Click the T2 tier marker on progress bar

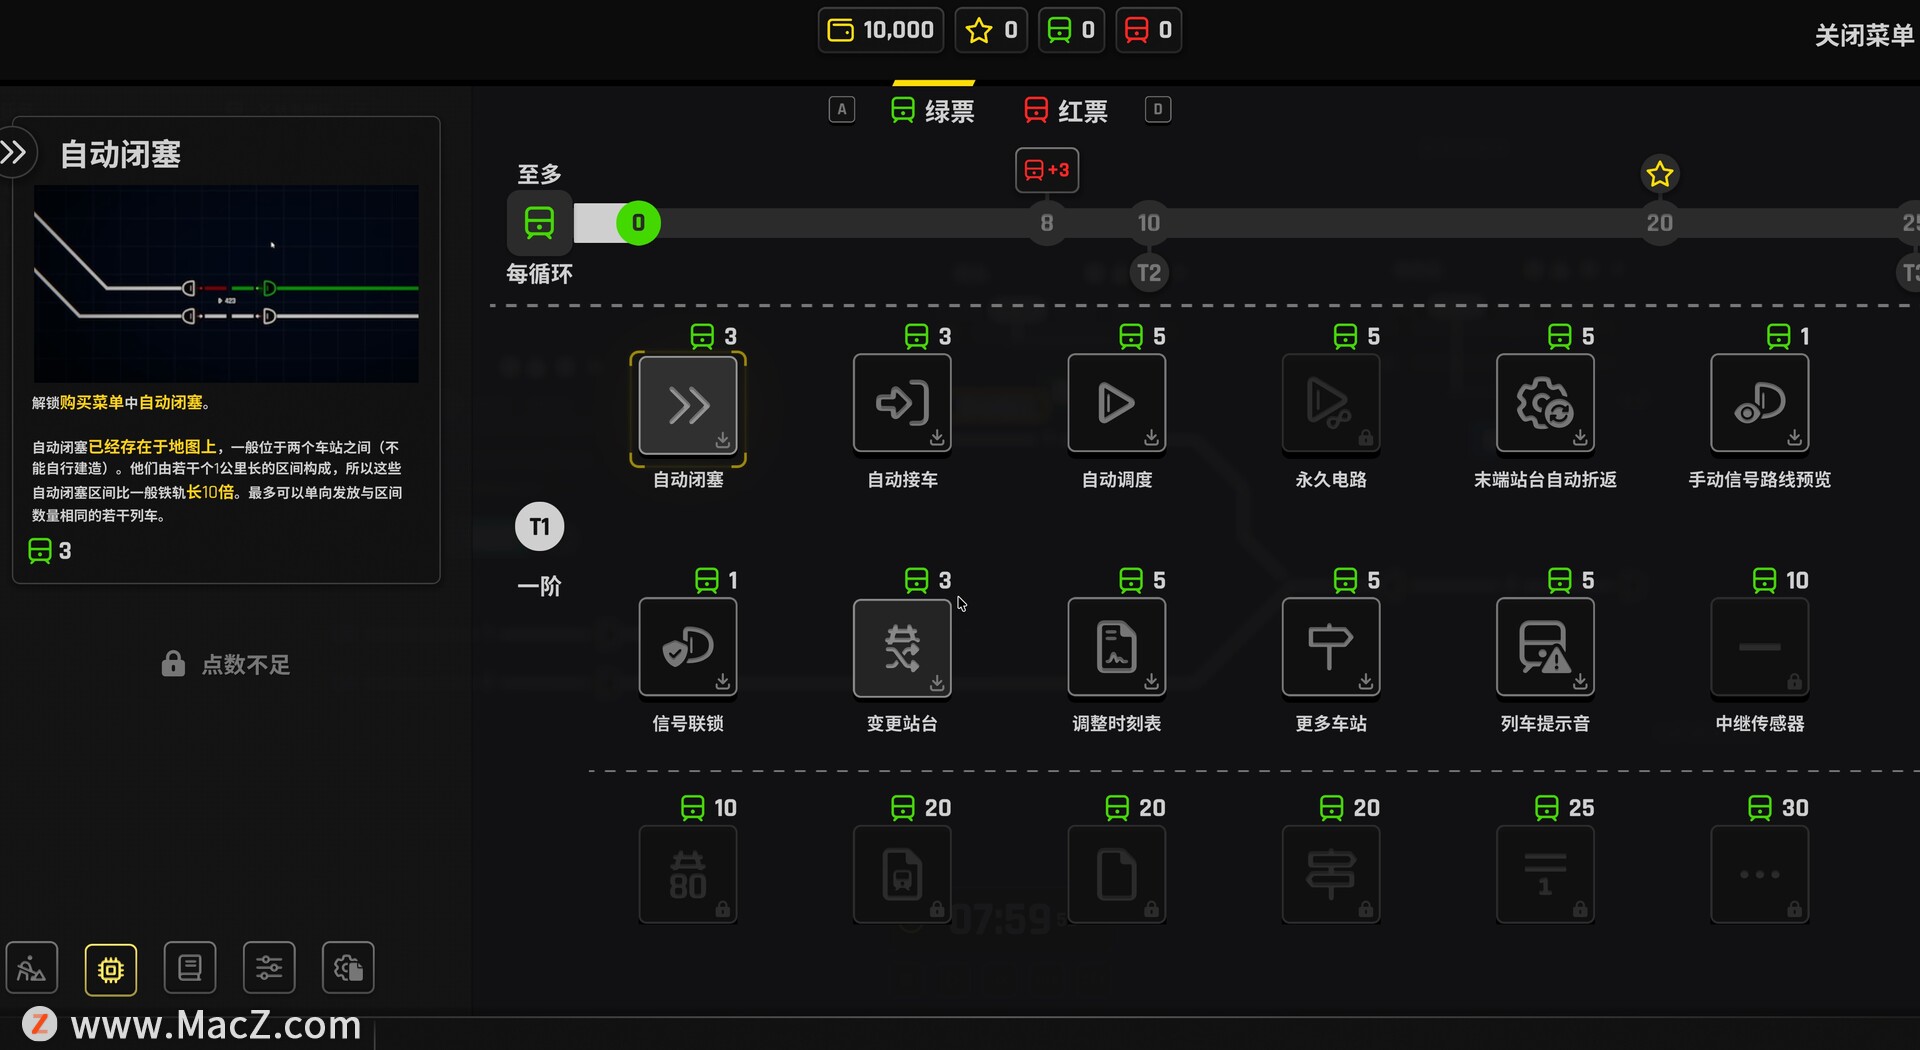tap(1149, 273)
